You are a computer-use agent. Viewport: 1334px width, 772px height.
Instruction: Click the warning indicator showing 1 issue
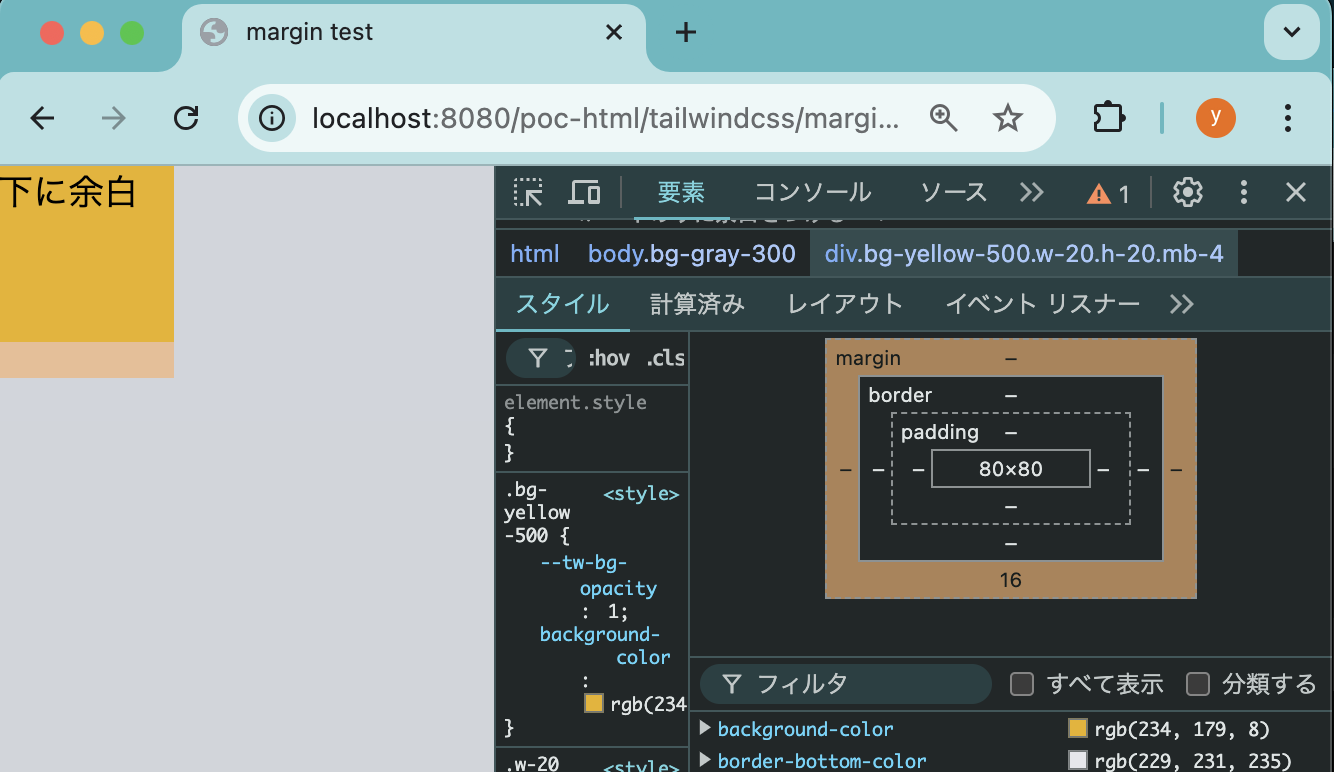[x=1107, y=192]
